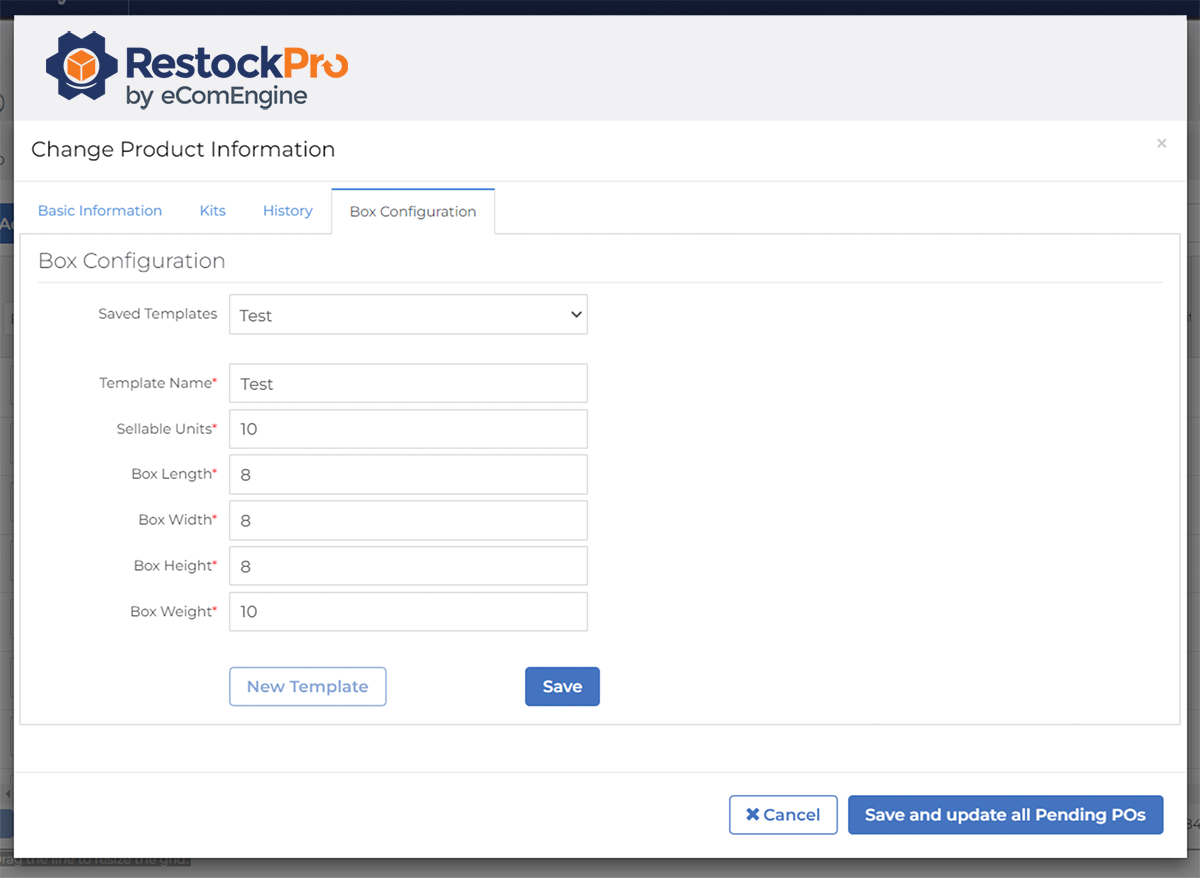Click the Box Length label
1200x878 pixels.
(x=174, y=474)
